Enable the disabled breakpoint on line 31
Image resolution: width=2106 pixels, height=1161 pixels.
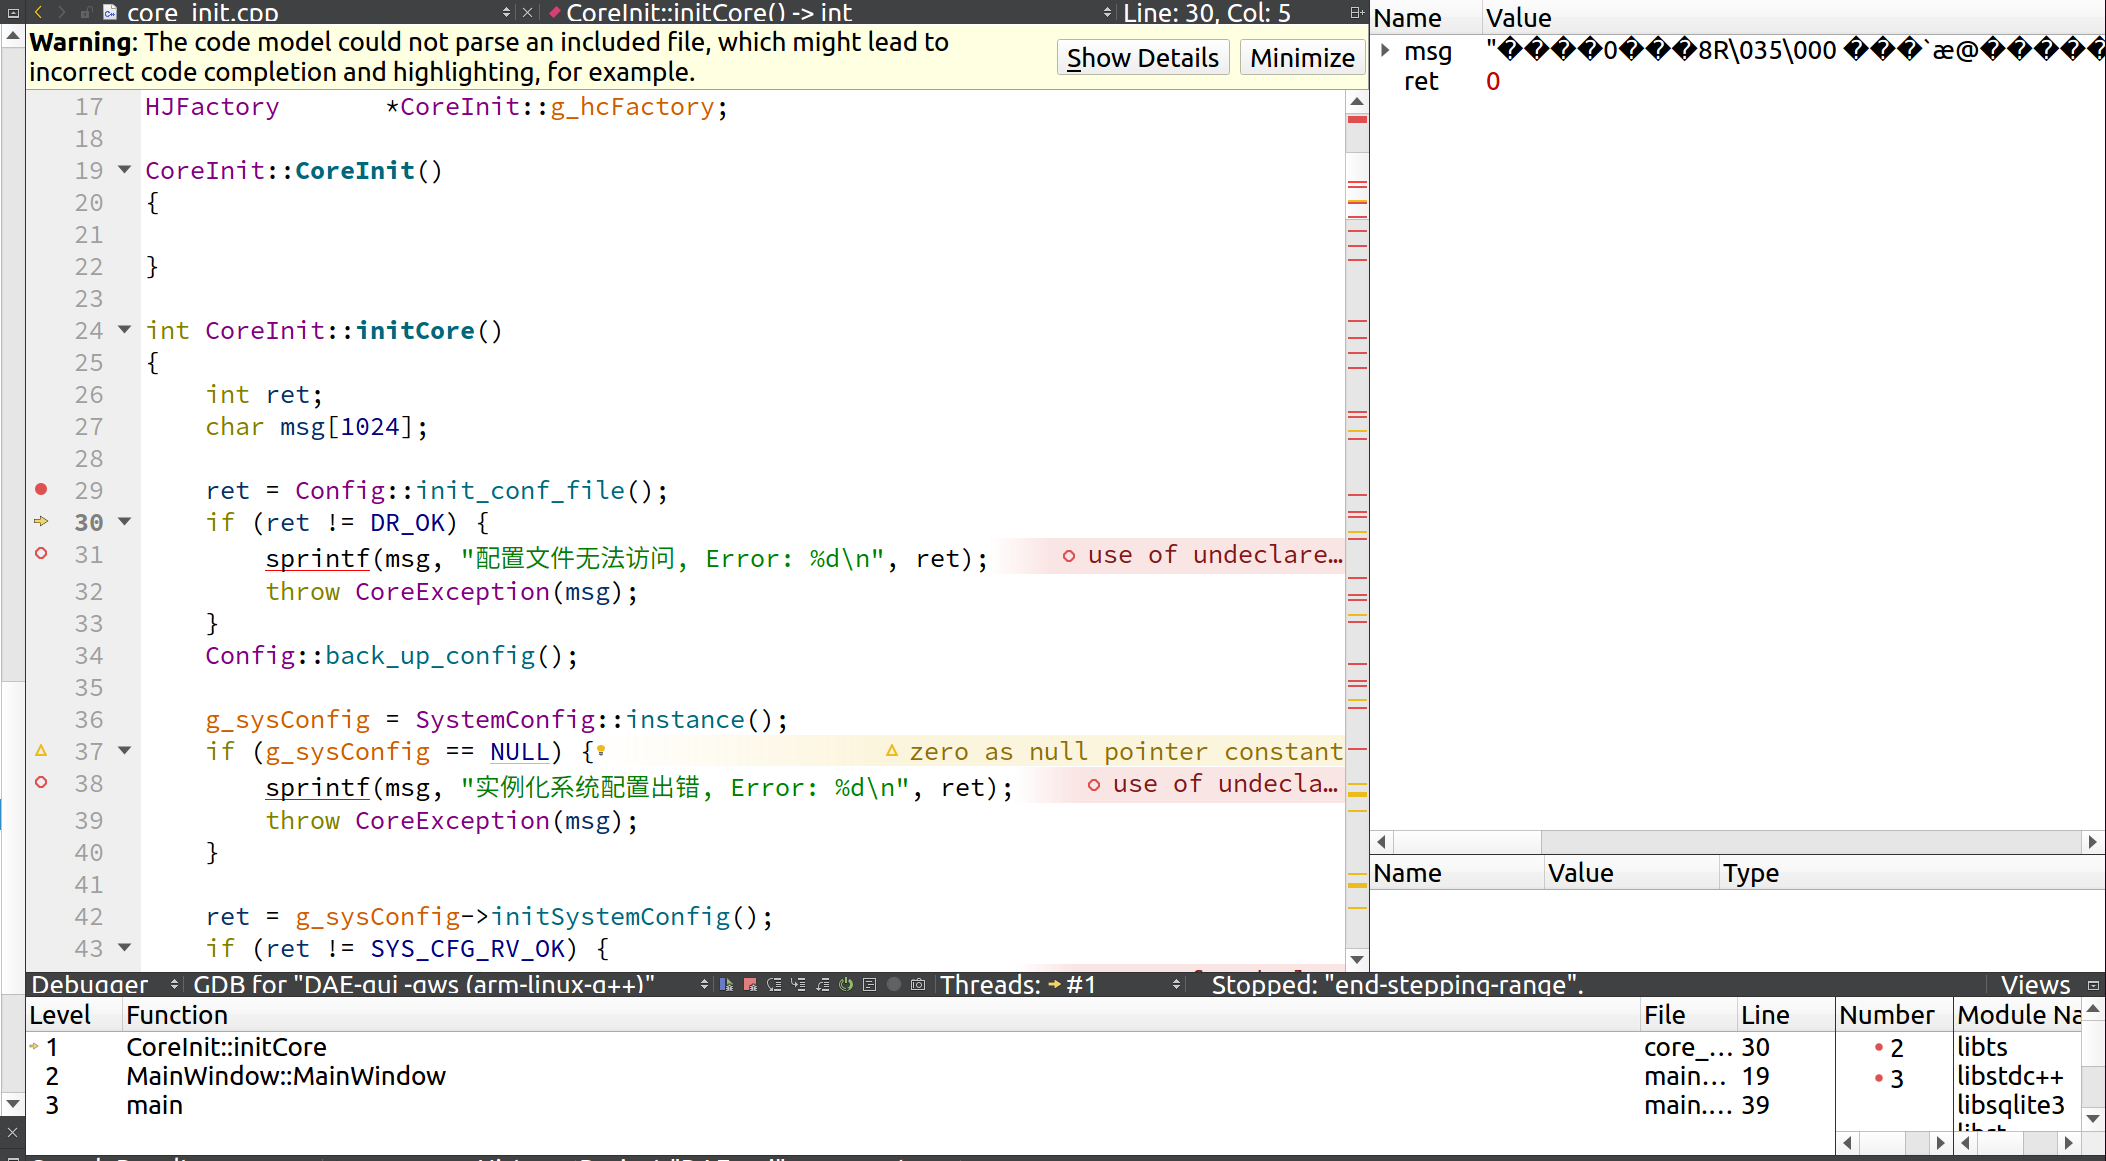pos(41,555)
